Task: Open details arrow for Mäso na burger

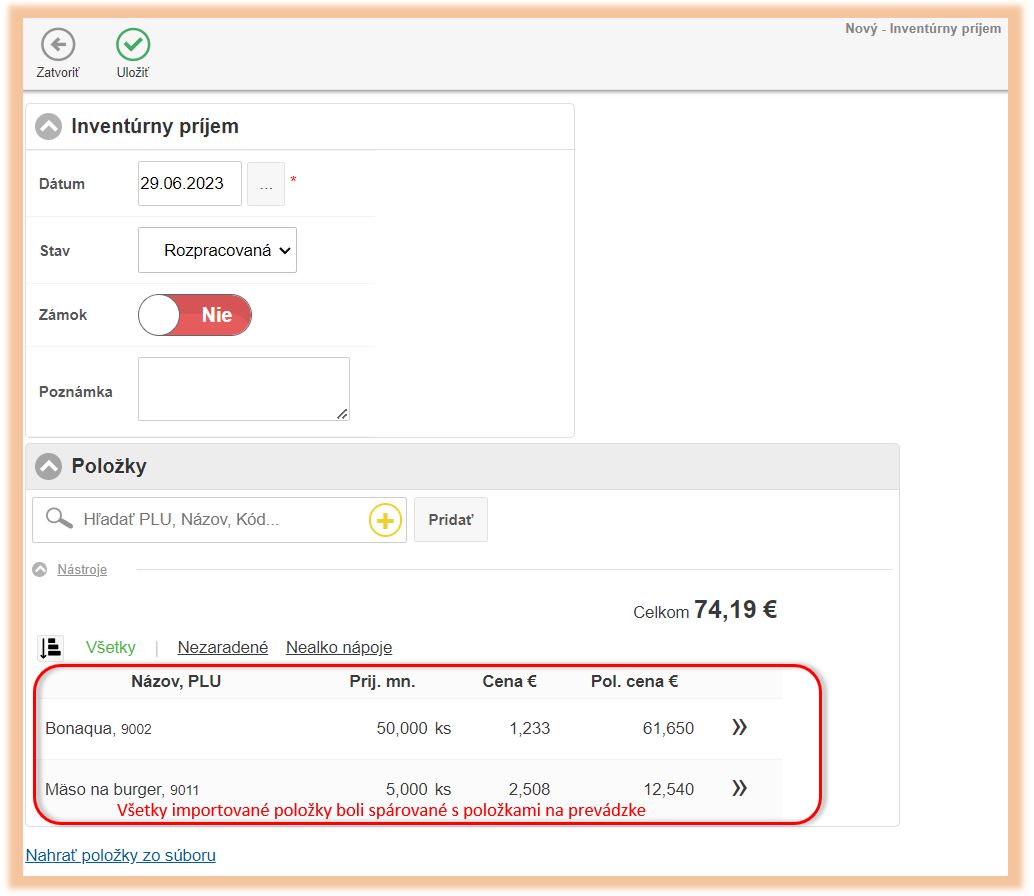Action: [739, 788]
